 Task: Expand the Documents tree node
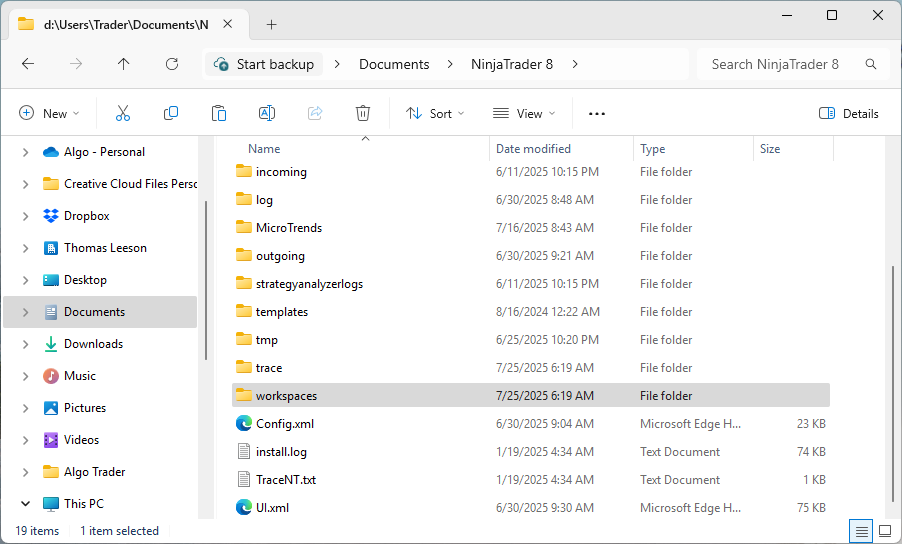(x=25, y=312)
